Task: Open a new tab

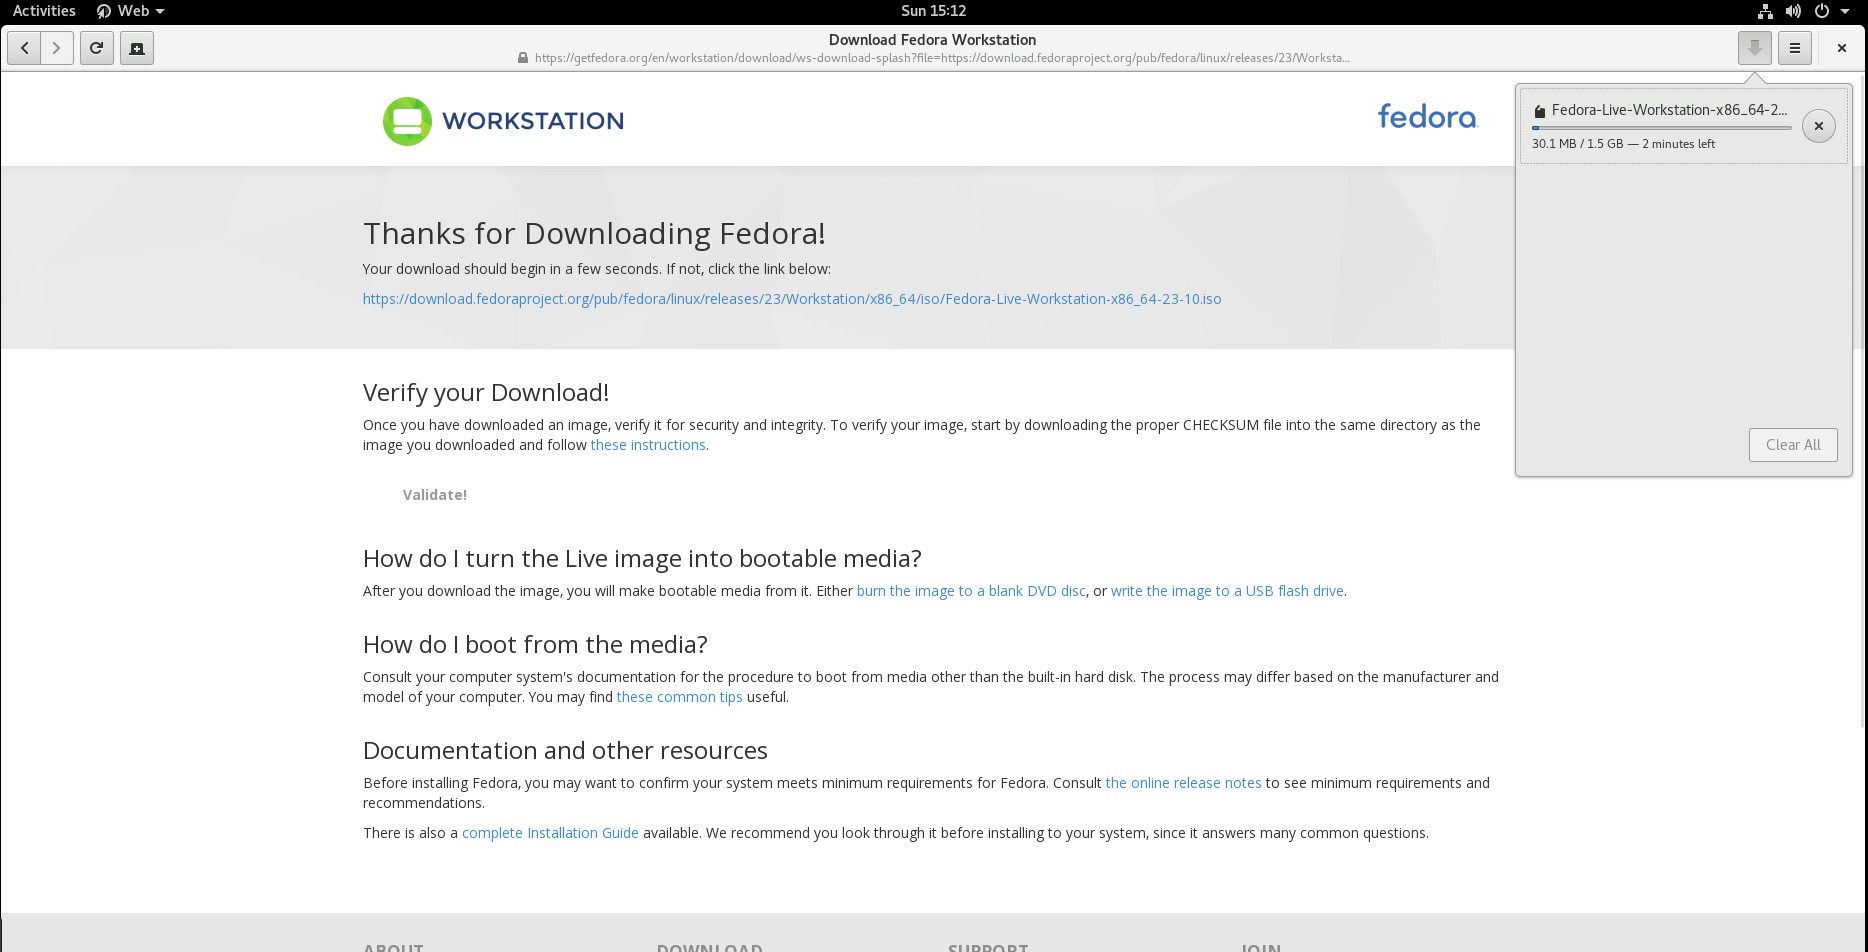Action: (x=137, y=48)
